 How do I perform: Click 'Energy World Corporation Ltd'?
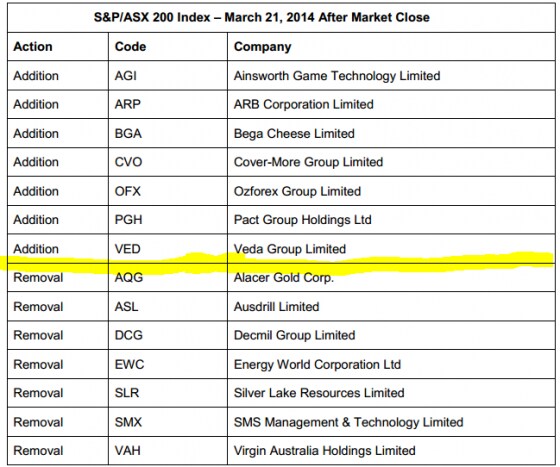click(317, 365)
